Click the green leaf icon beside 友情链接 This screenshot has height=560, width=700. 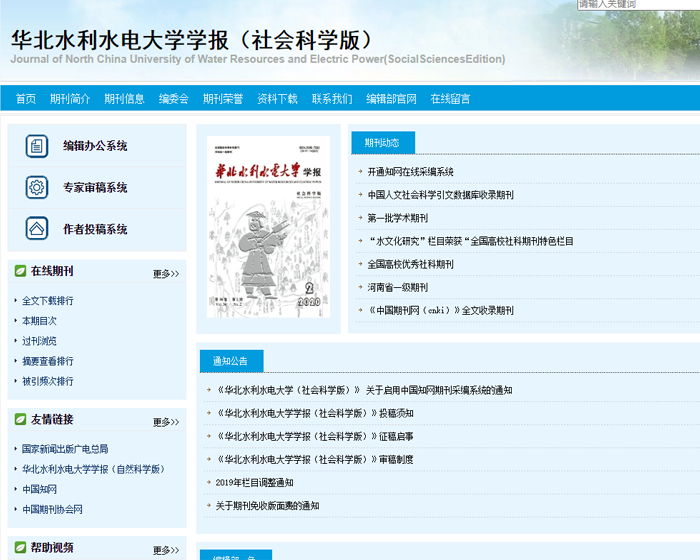point(21,419)
